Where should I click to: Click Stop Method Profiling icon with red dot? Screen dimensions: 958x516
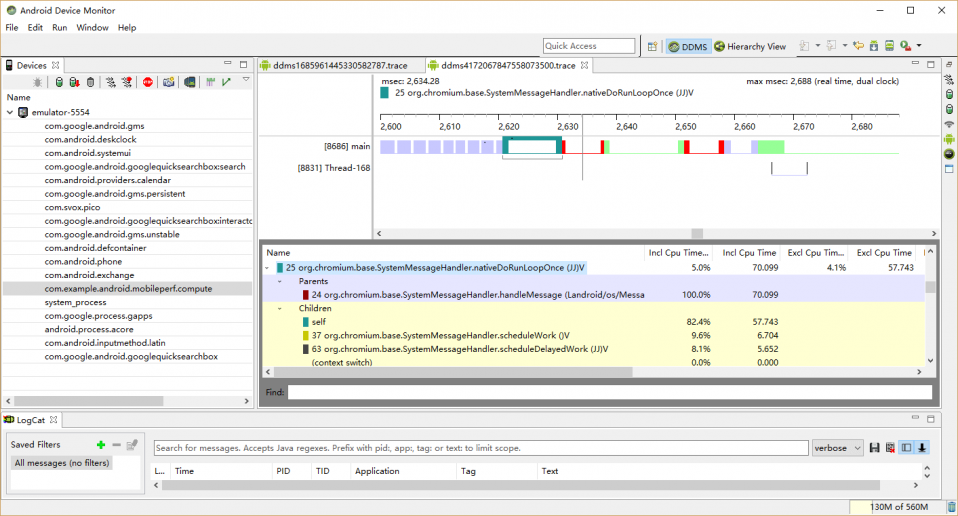(127, 82)
